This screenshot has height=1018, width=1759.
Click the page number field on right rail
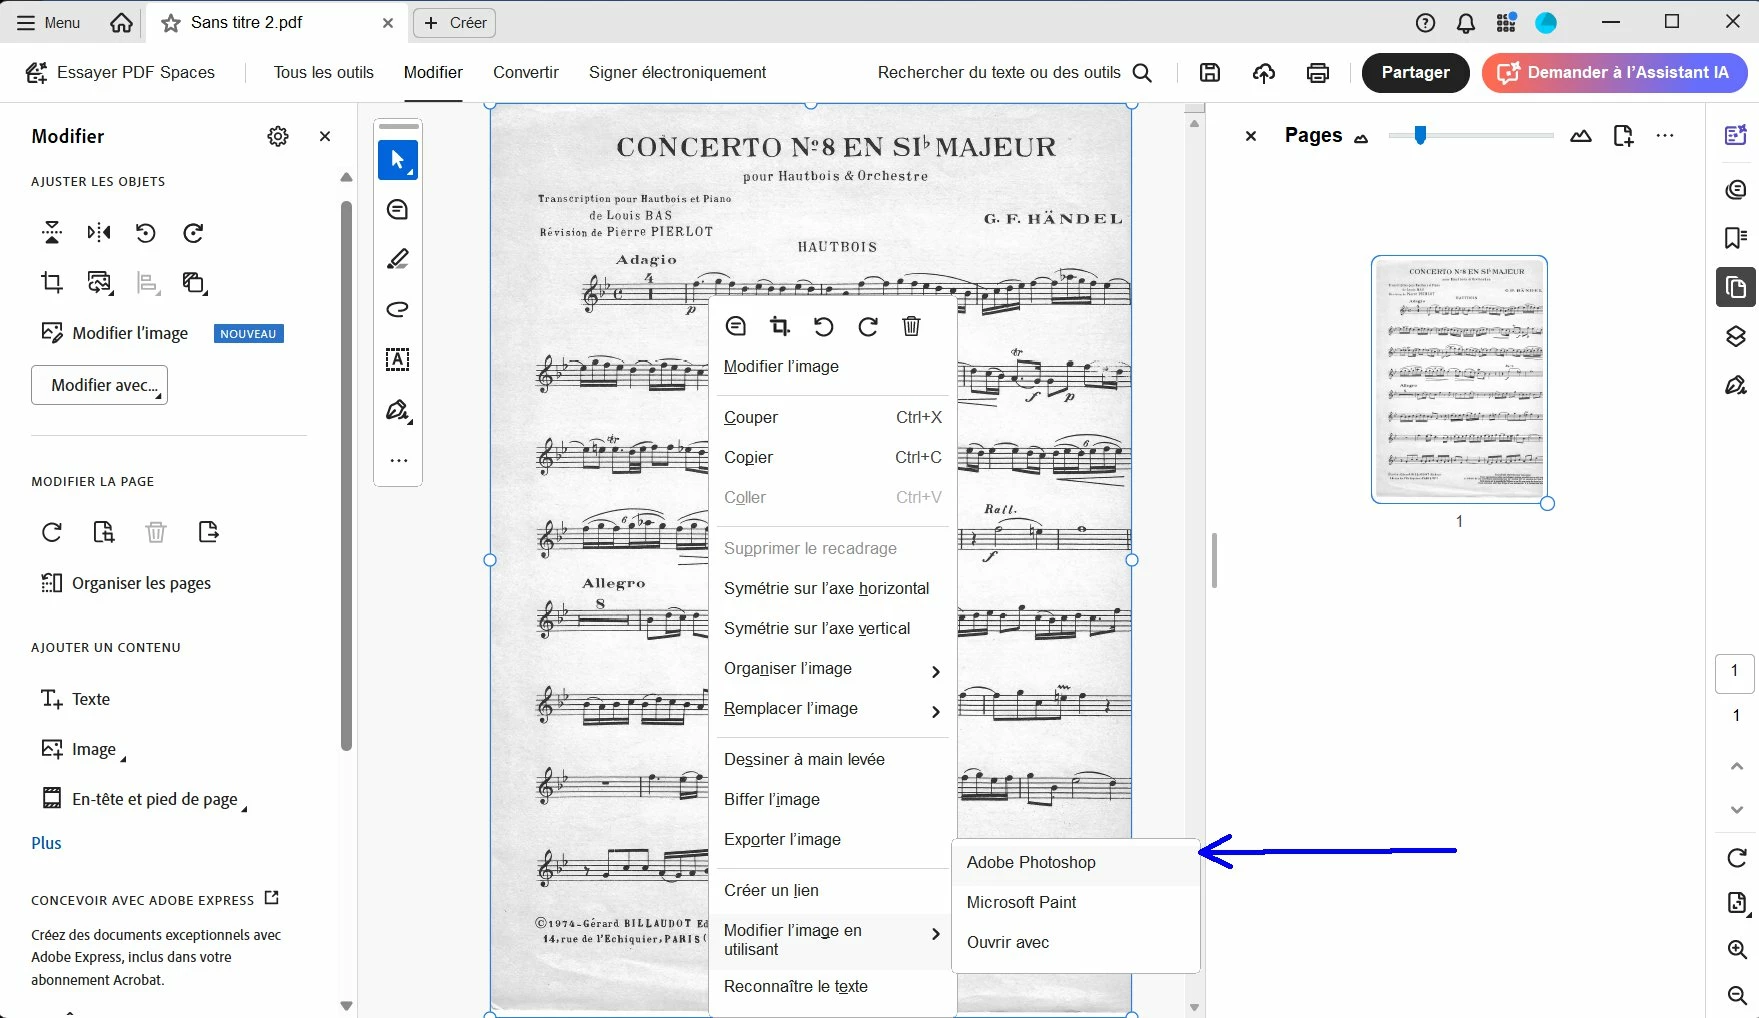coord(1735,674)
